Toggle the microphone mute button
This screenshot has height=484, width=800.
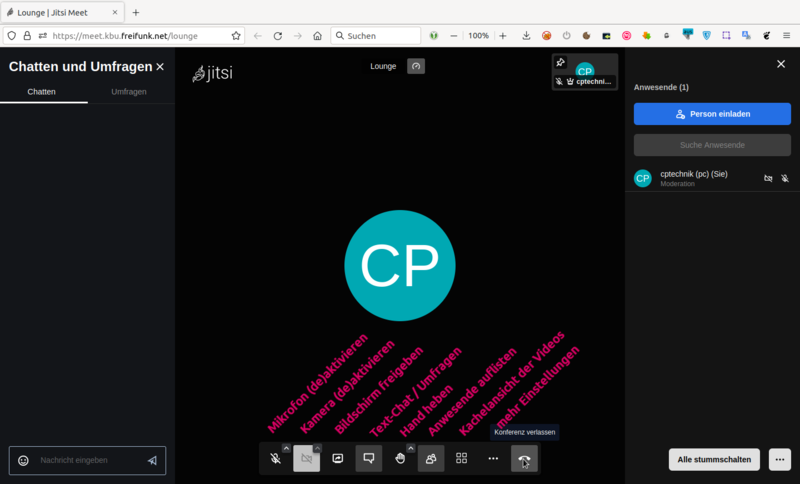click(x=275, y=459)
